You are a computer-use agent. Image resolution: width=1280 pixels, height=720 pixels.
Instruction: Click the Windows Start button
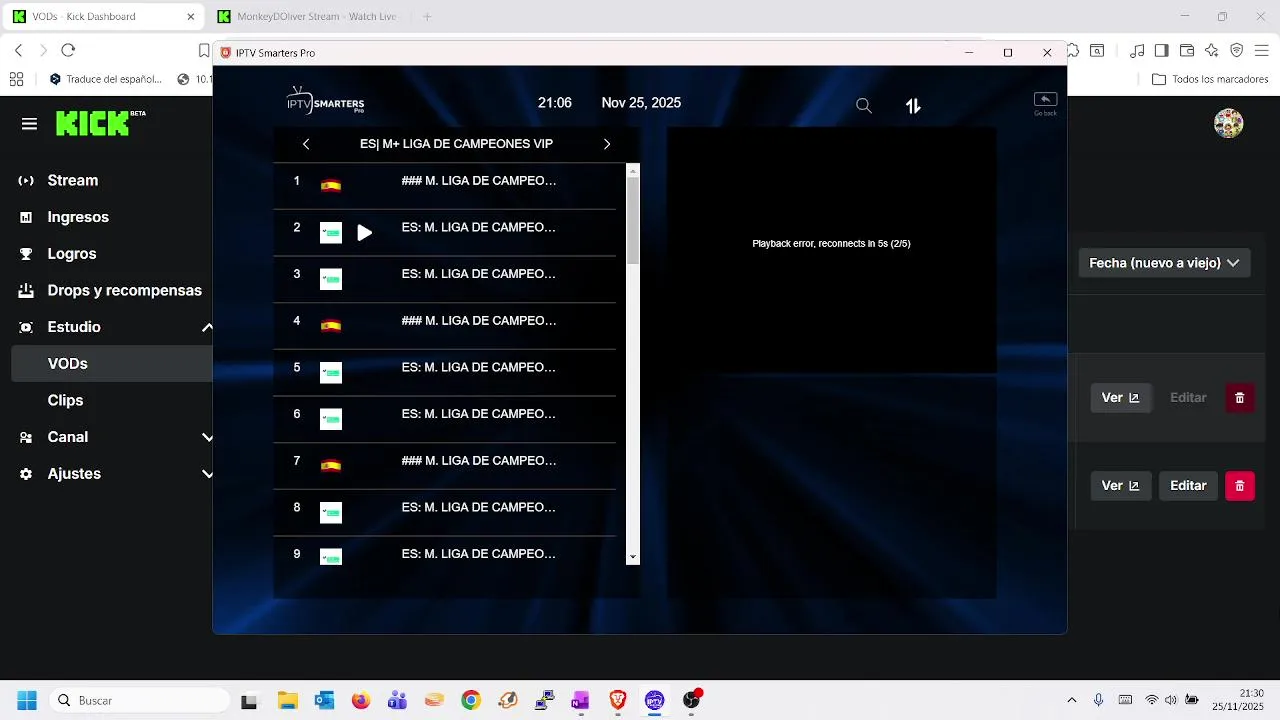pyautogui.click(x=27, y=700)
